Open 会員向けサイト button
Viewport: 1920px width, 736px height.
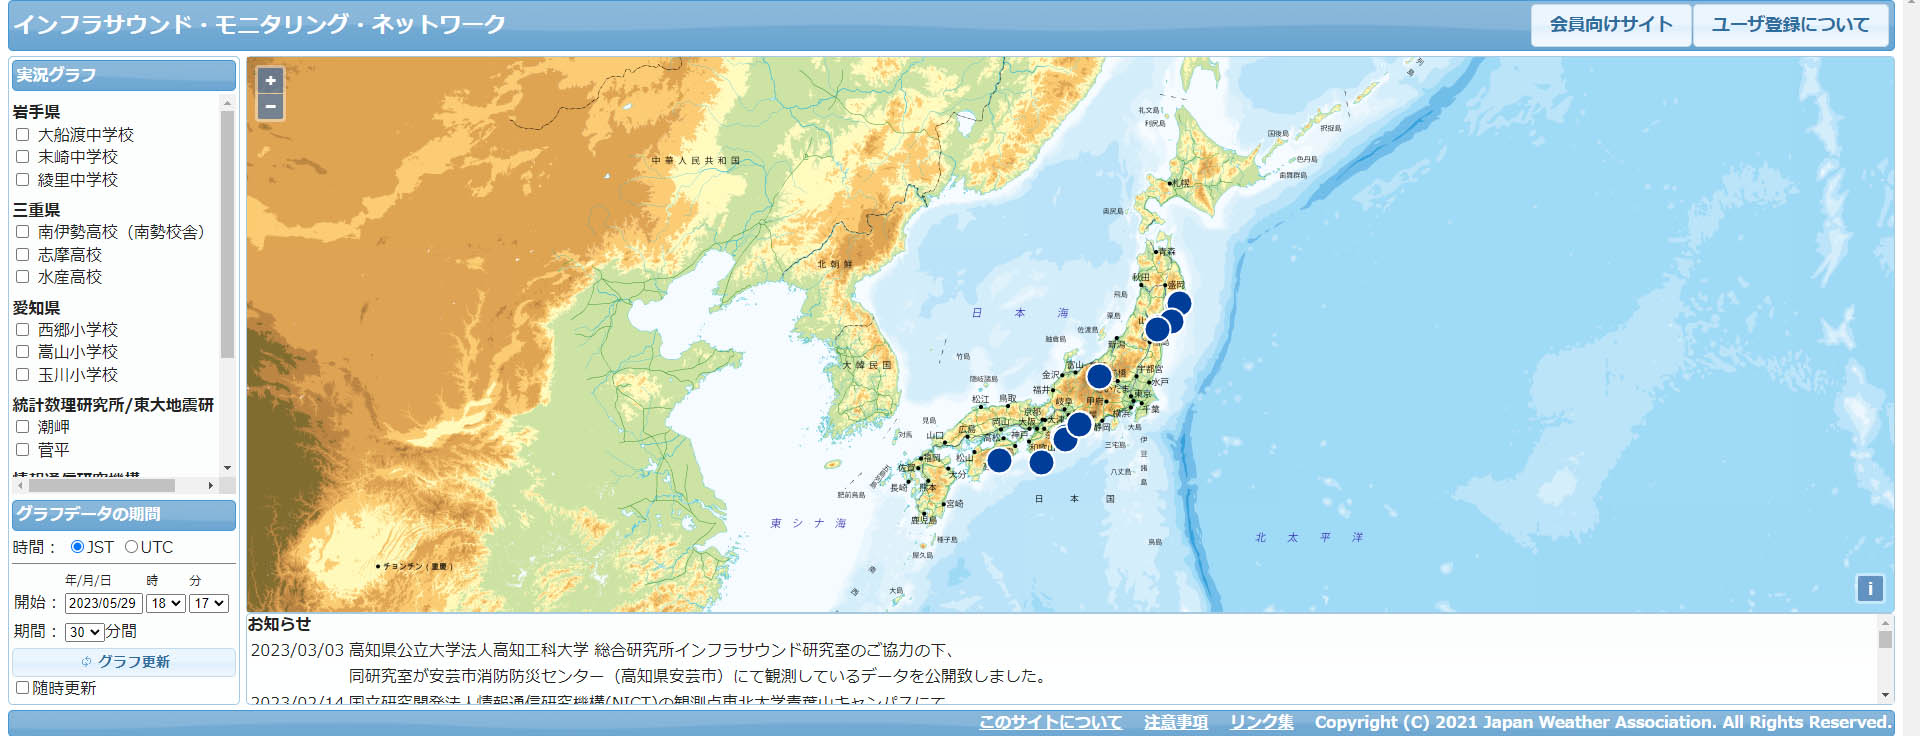(x=1611, y=25)
